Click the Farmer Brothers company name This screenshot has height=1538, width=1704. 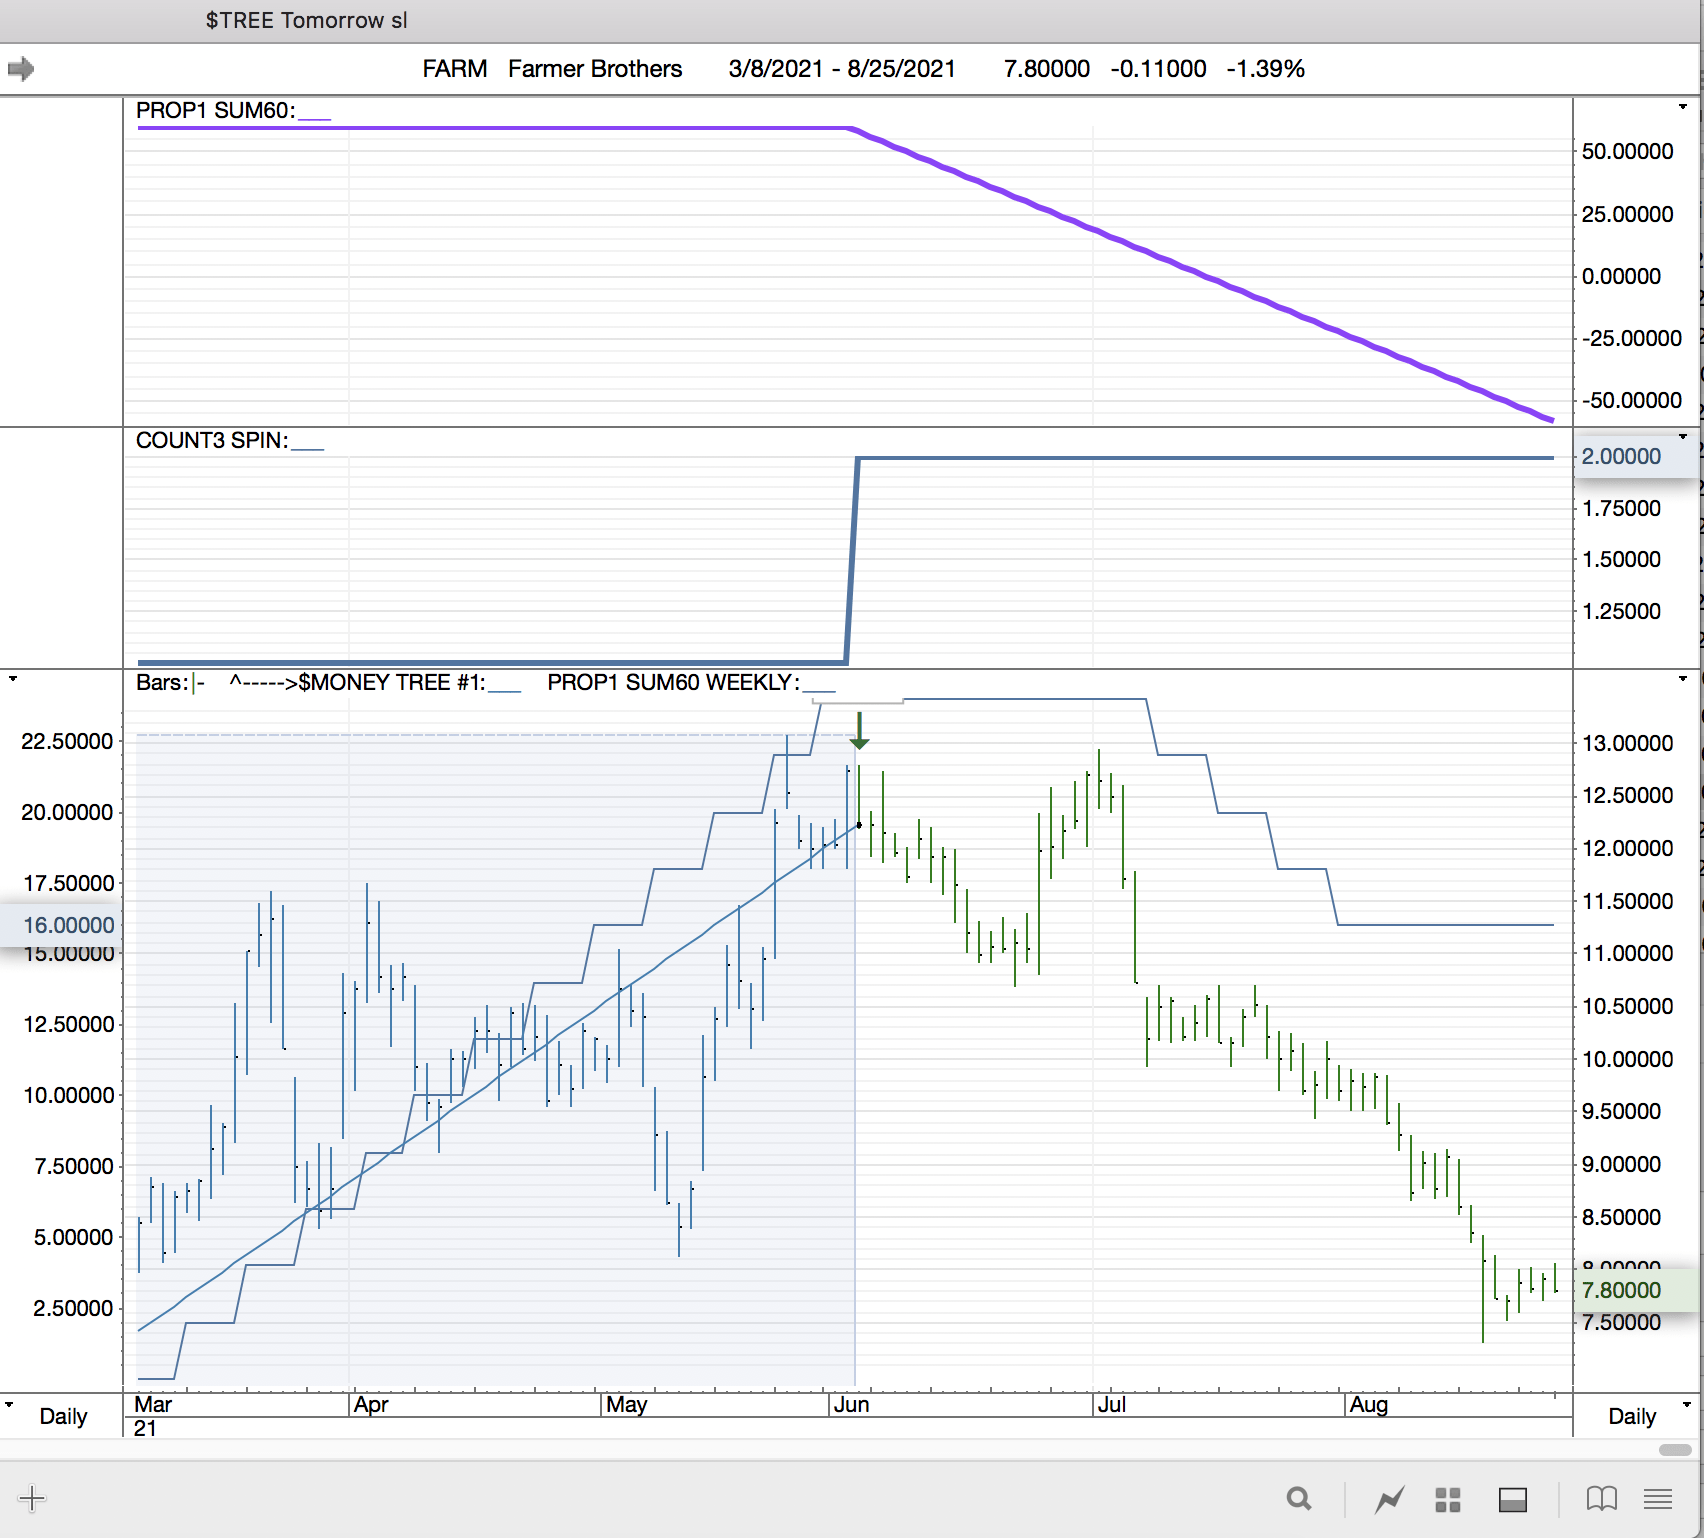(x=595, y=69)
